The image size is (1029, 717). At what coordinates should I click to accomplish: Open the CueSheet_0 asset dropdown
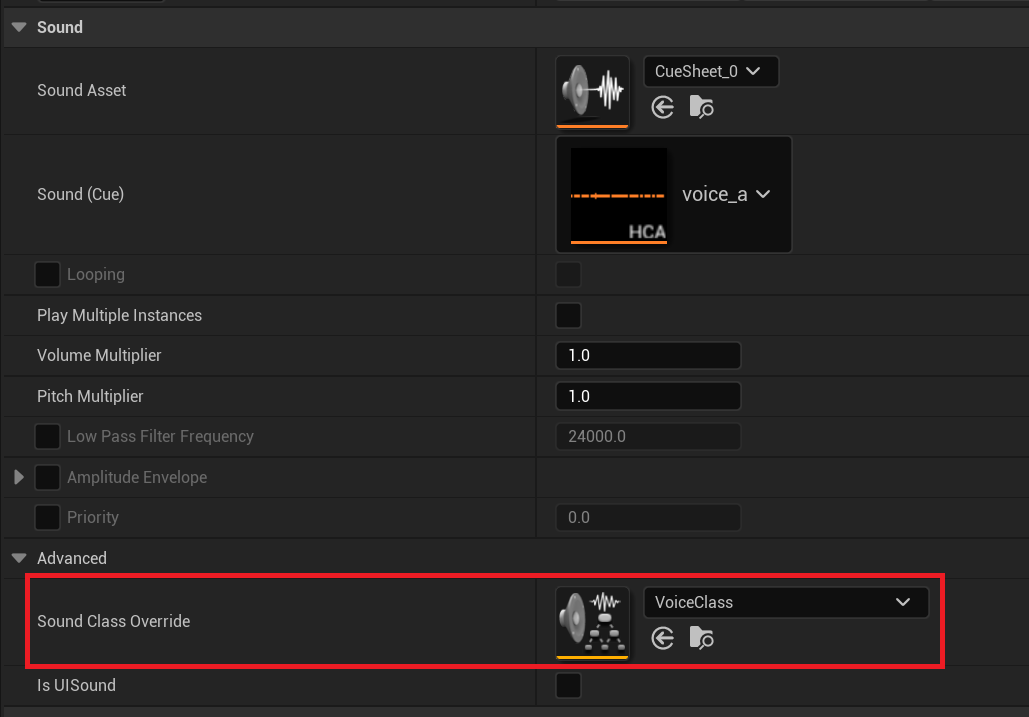pos(710,72)
